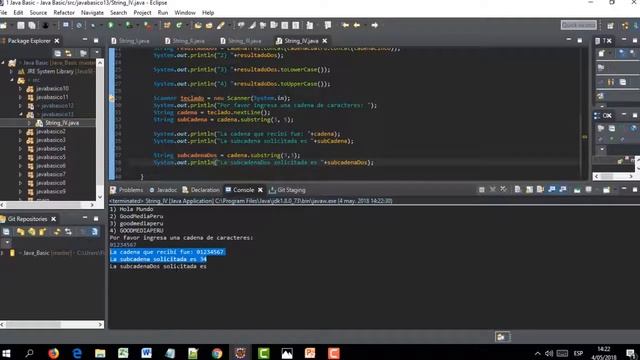
Task: Click the Open Type icon in the toolbar
Action: coord(198,25)
